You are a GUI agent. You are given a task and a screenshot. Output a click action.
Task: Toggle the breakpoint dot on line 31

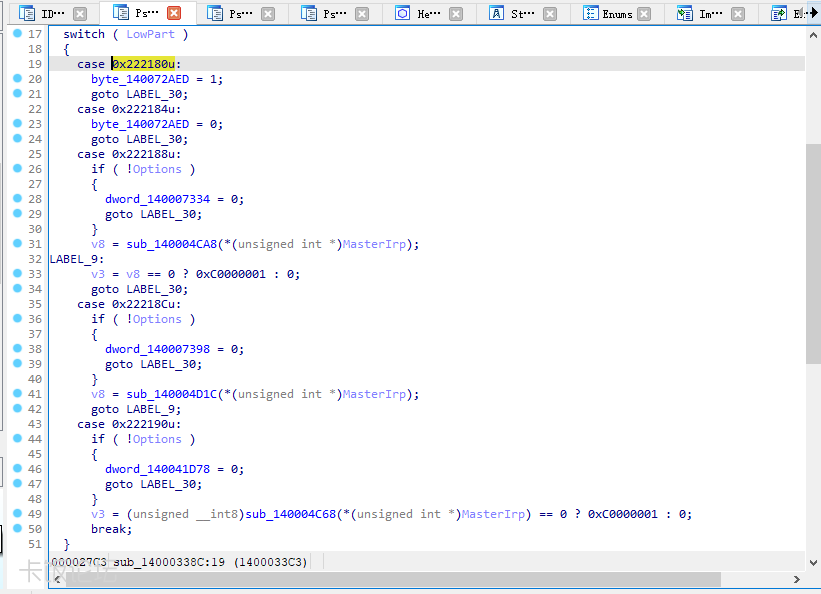17,243
